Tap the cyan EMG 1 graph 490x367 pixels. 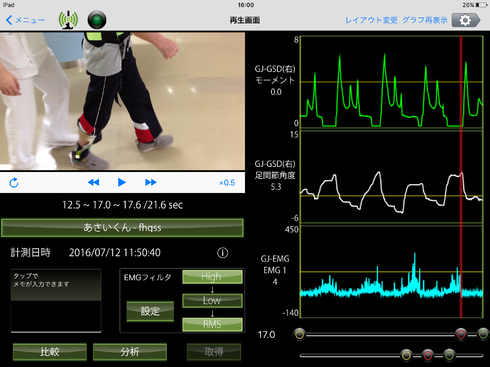(x=391, y=272)
